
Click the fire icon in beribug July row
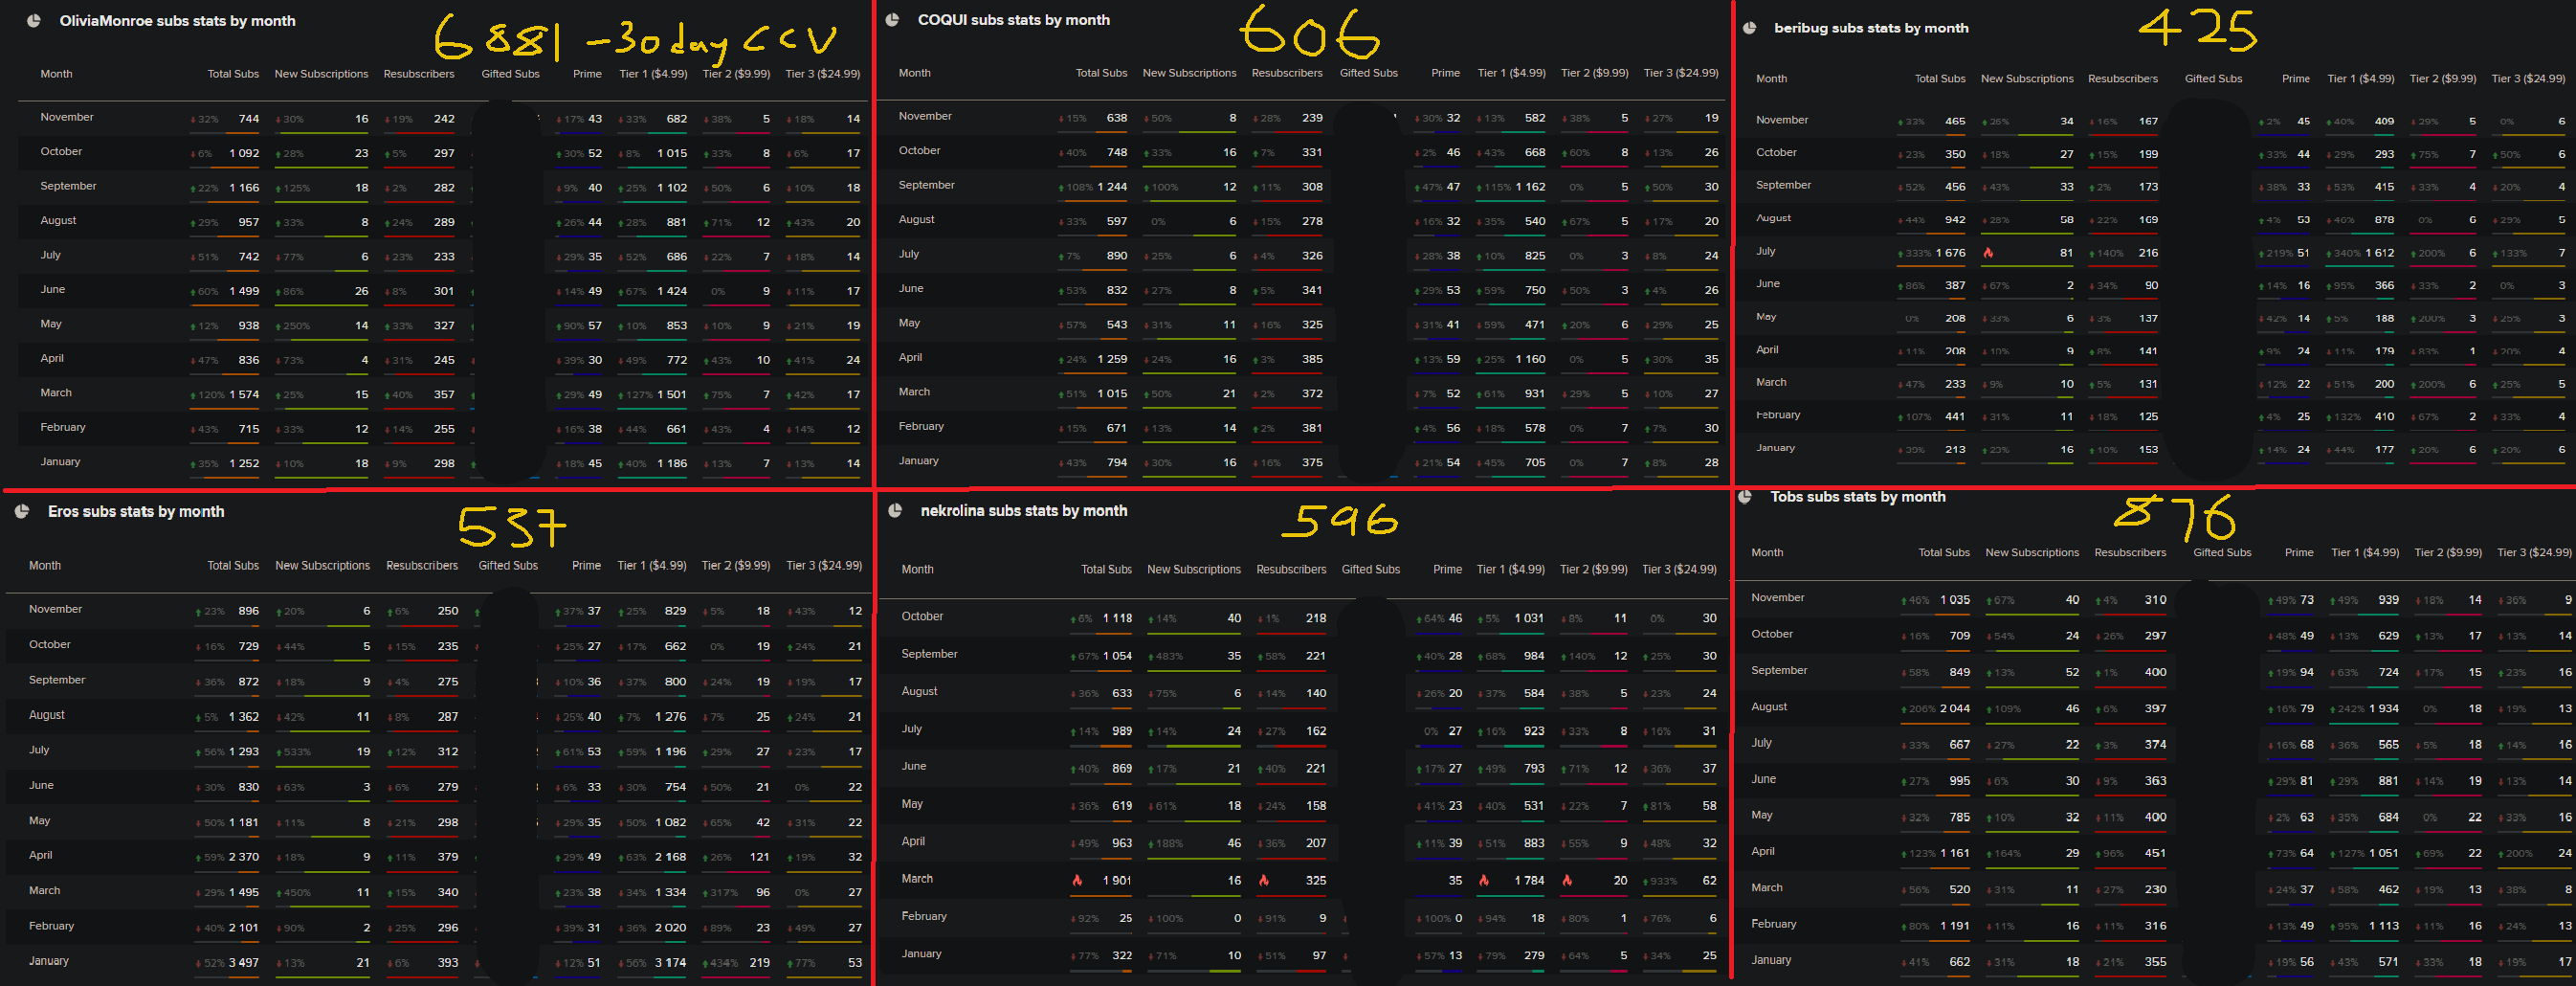point(1988,253)
